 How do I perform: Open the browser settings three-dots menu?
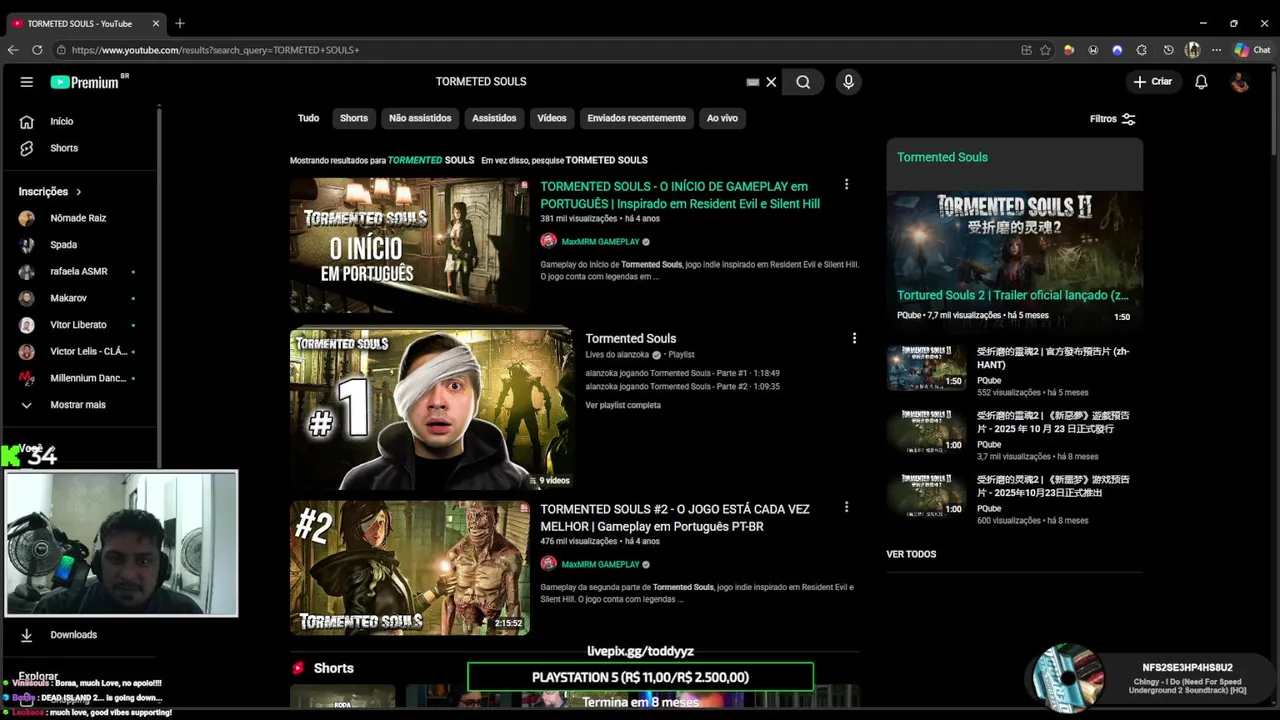(x=1216, y=50)
